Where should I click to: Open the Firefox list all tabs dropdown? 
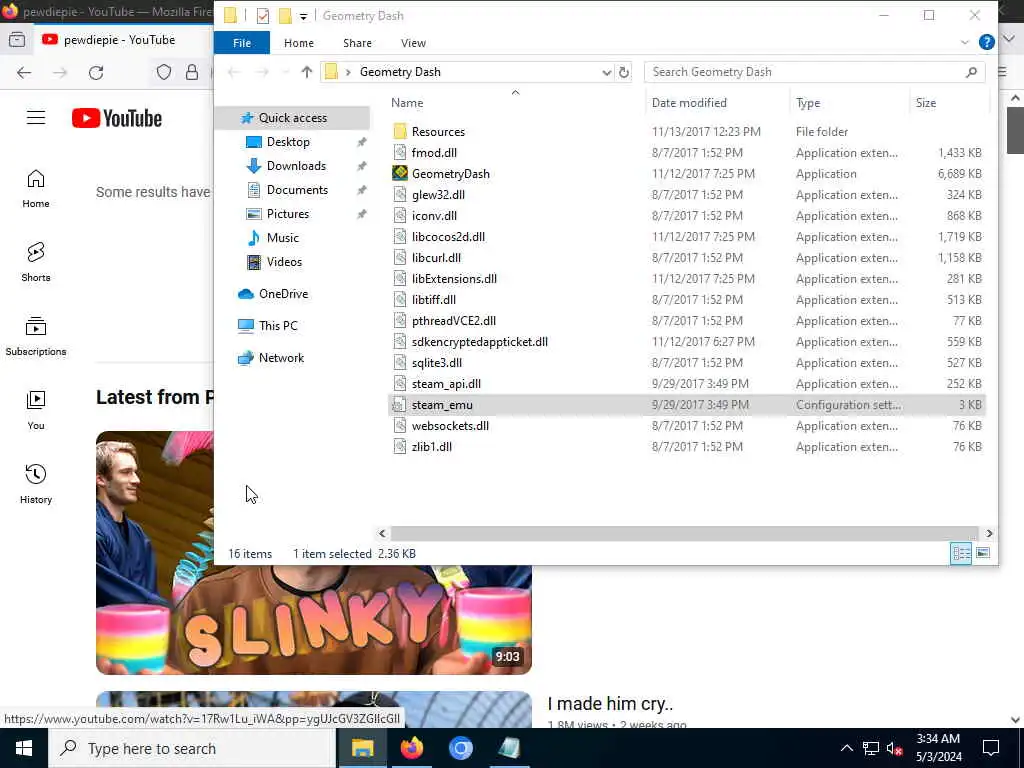(1009, 39)
